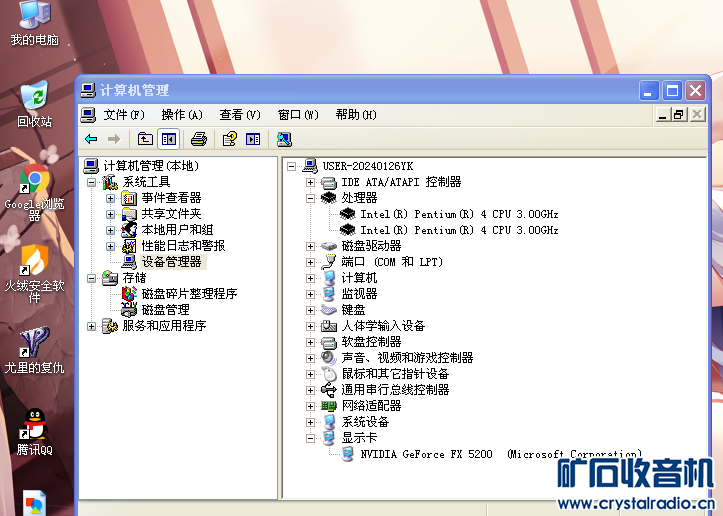Select 设备管理器 in the left tree

tap(172, 262)
